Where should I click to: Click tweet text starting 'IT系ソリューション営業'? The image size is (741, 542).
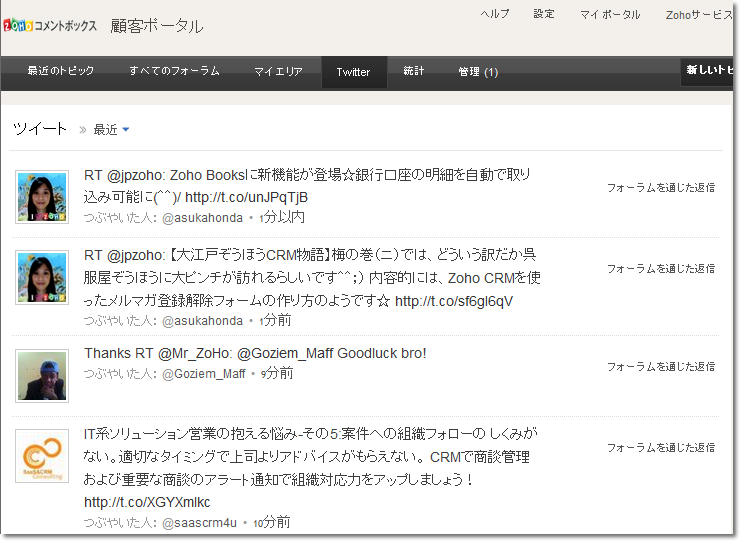click(x=310, y=468)
